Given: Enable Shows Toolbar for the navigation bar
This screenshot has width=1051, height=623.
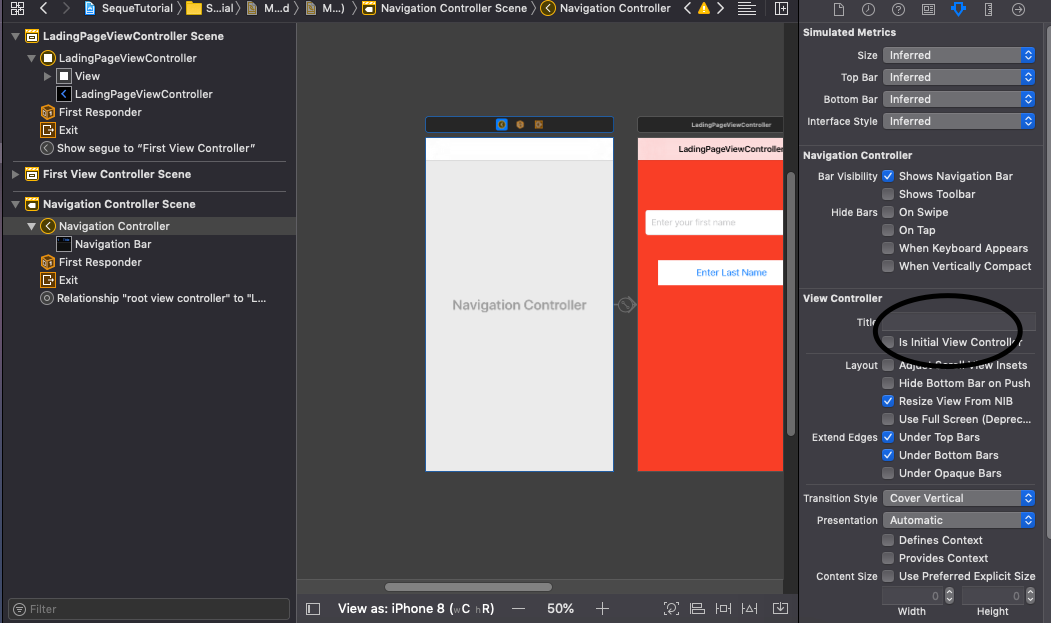Looking at the screenshot, I should click(x=888, y=194).
